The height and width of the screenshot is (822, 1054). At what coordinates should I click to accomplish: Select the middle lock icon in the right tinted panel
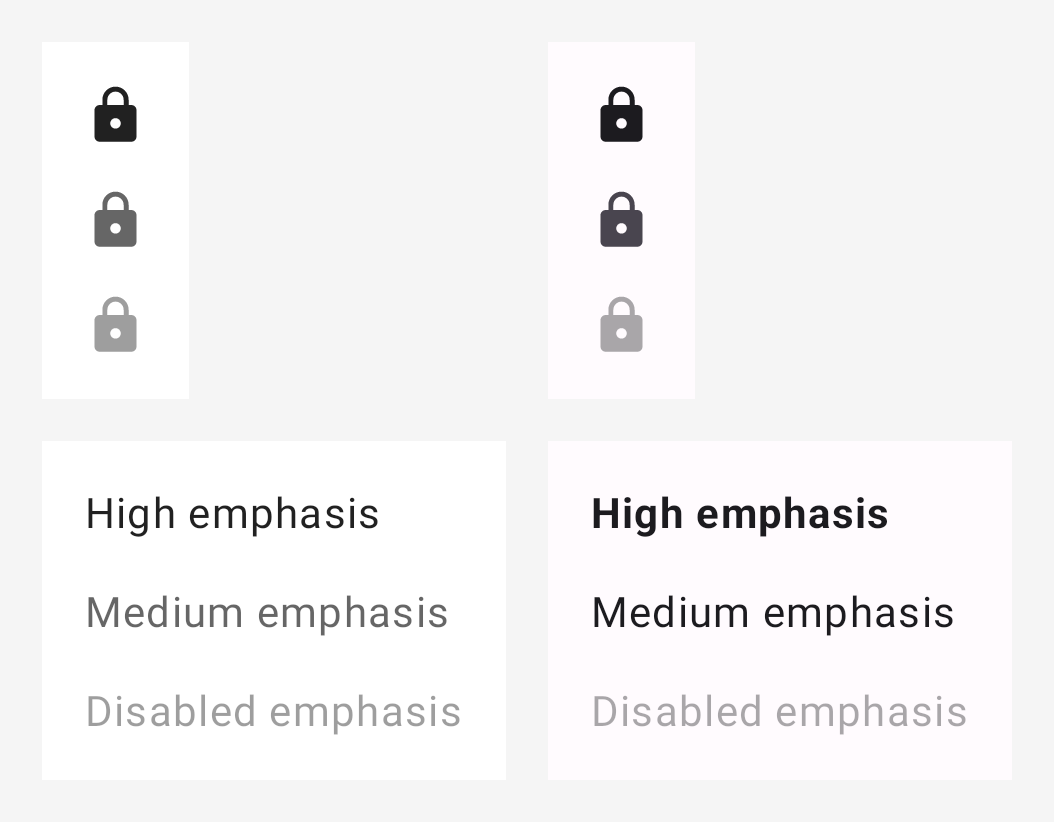(621, 220)
